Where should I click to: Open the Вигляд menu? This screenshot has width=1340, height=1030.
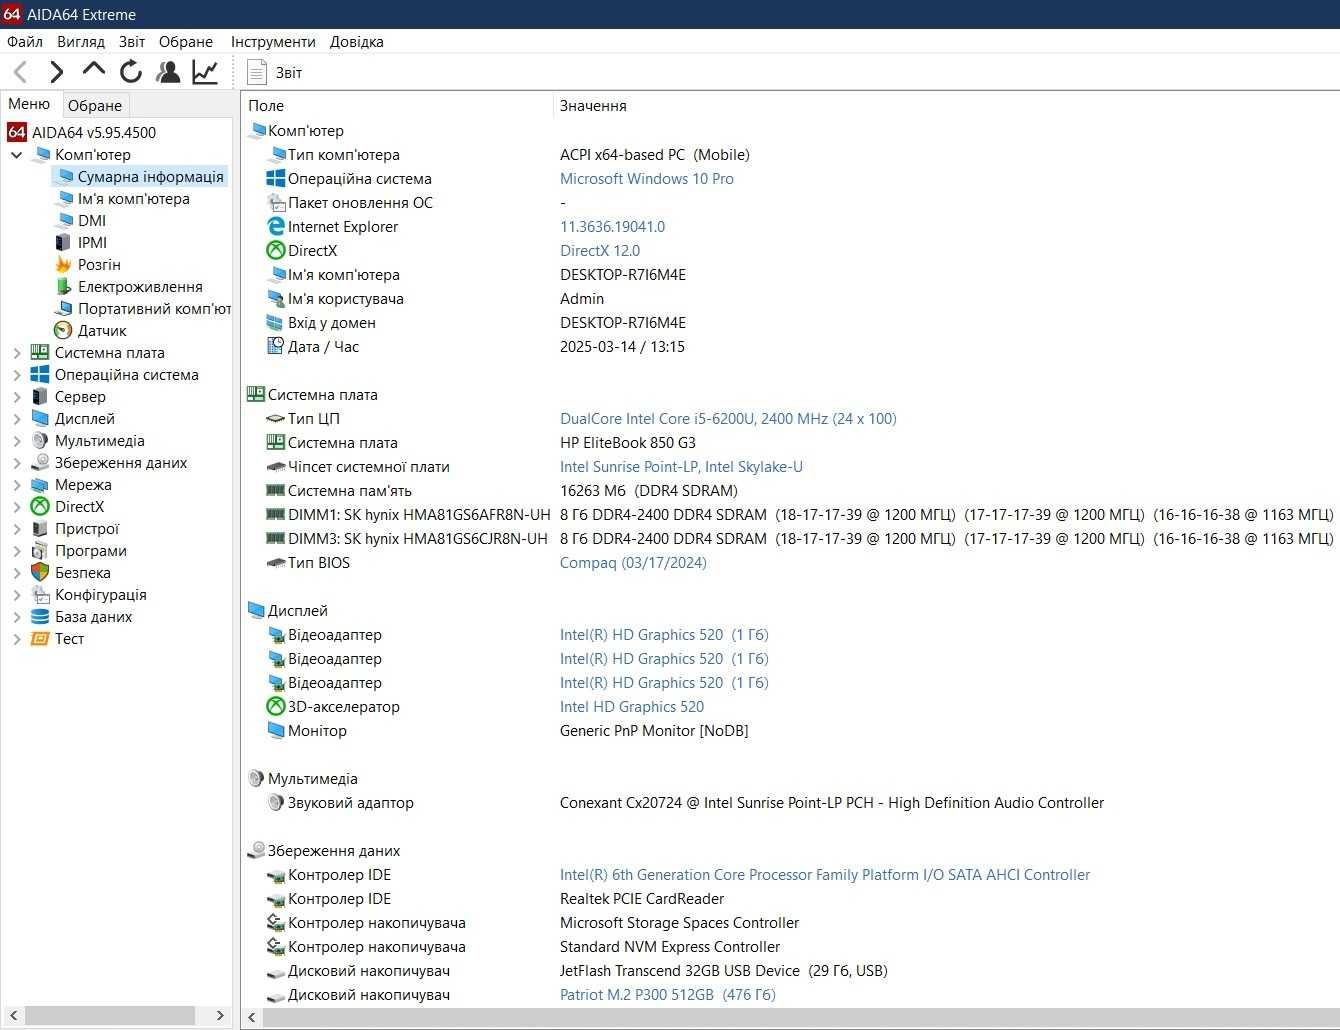pyautogui.click(x=81, y=42)
